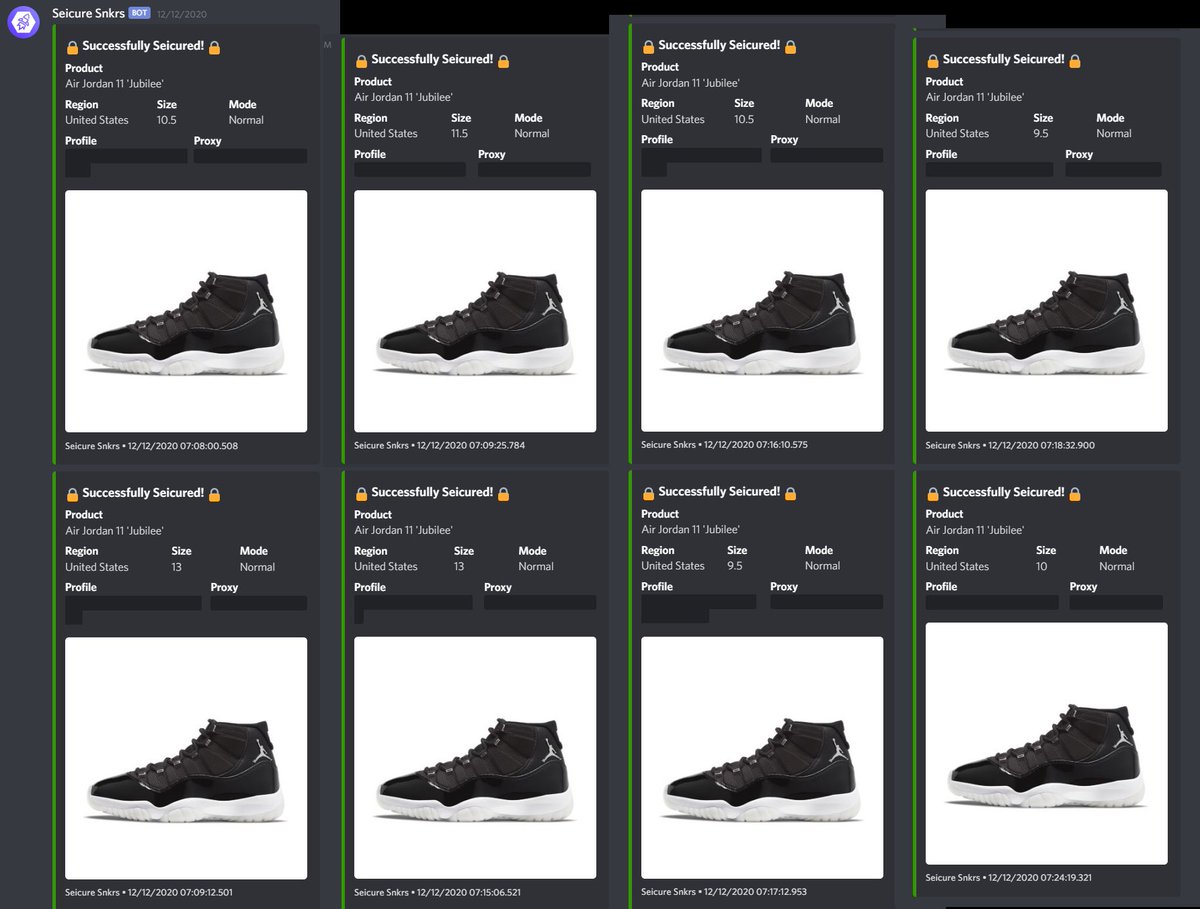Click the BOT badge next to username
The height and width of the screenshot is (909, 1200).
[139, 14]
